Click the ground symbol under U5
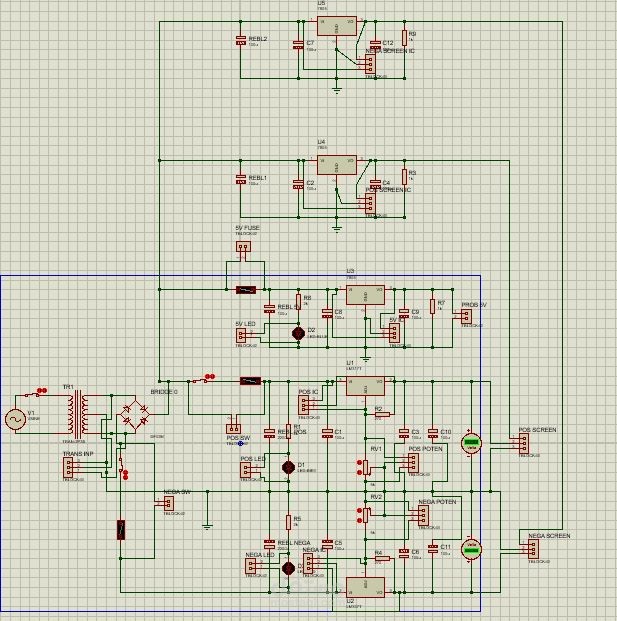 [337, 90]
